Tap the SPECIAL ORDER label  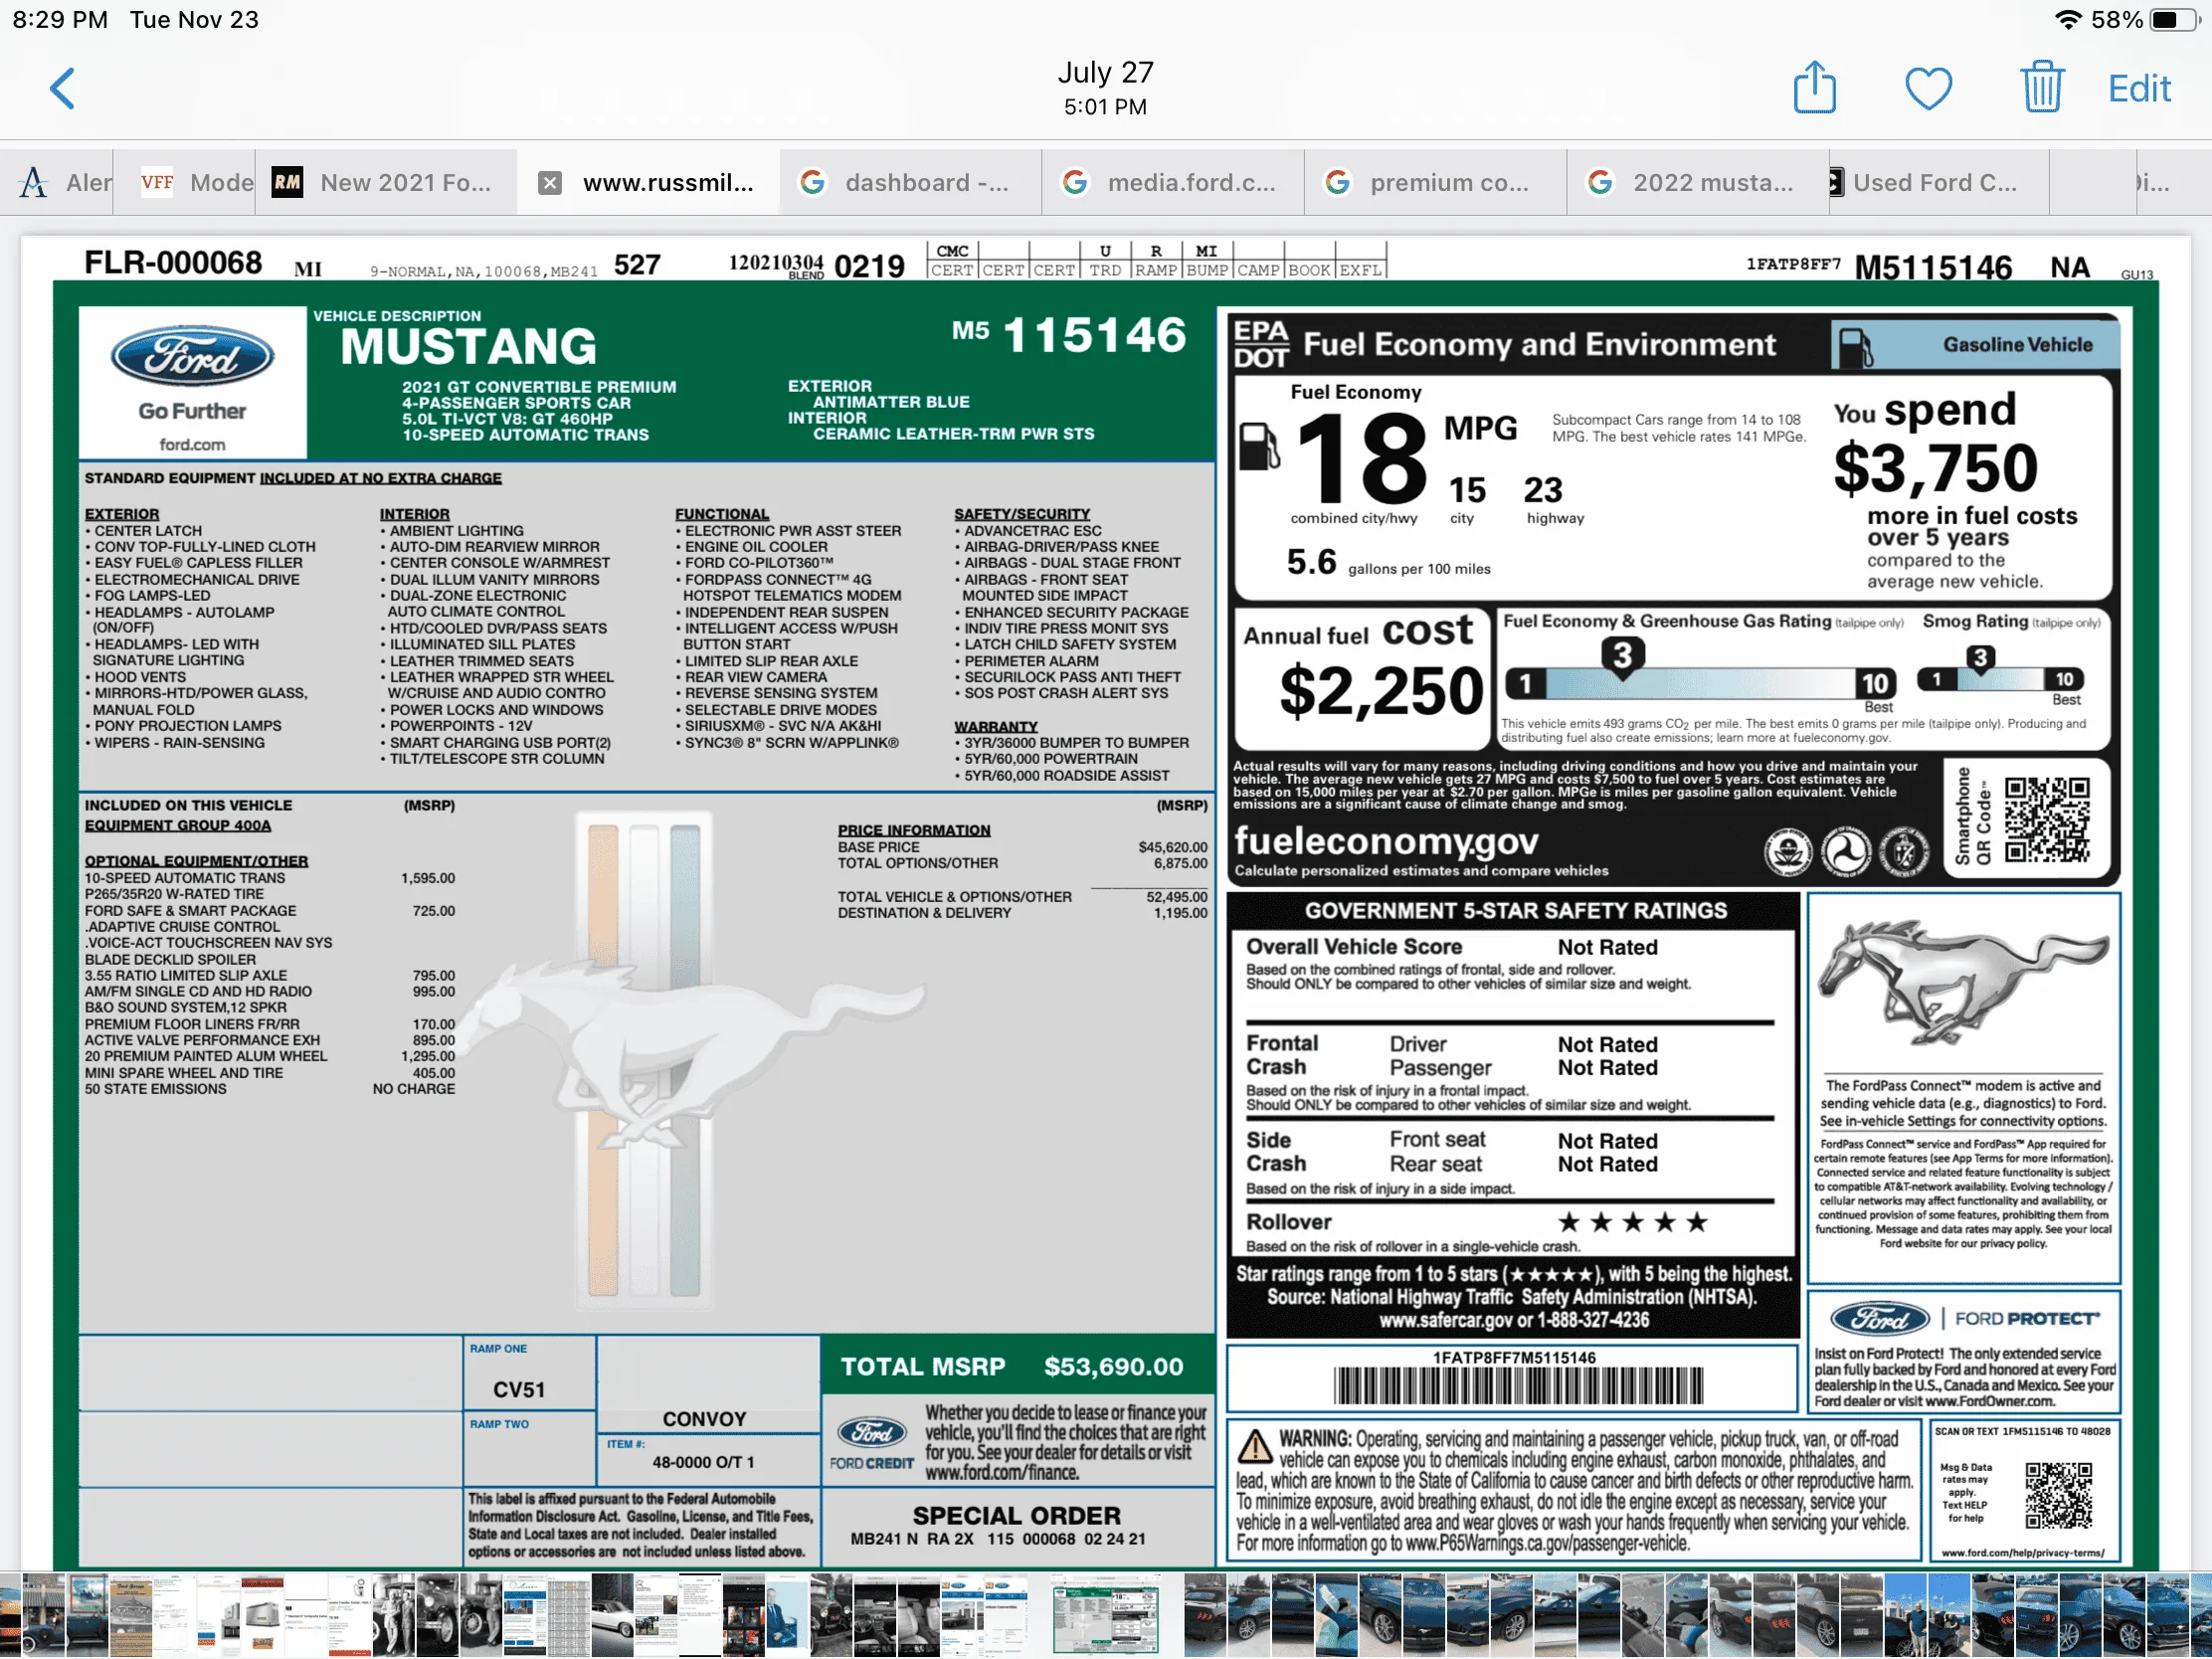click(1017, 1515)
